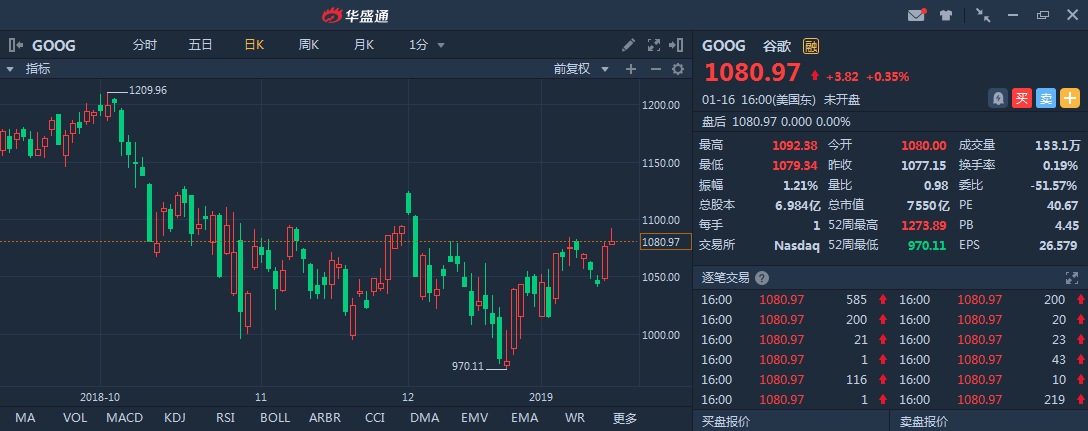Expand the 逐笔交易 tick trades panel
The width and height of the screenshot is (1088, 431).
pos(1071,278)
